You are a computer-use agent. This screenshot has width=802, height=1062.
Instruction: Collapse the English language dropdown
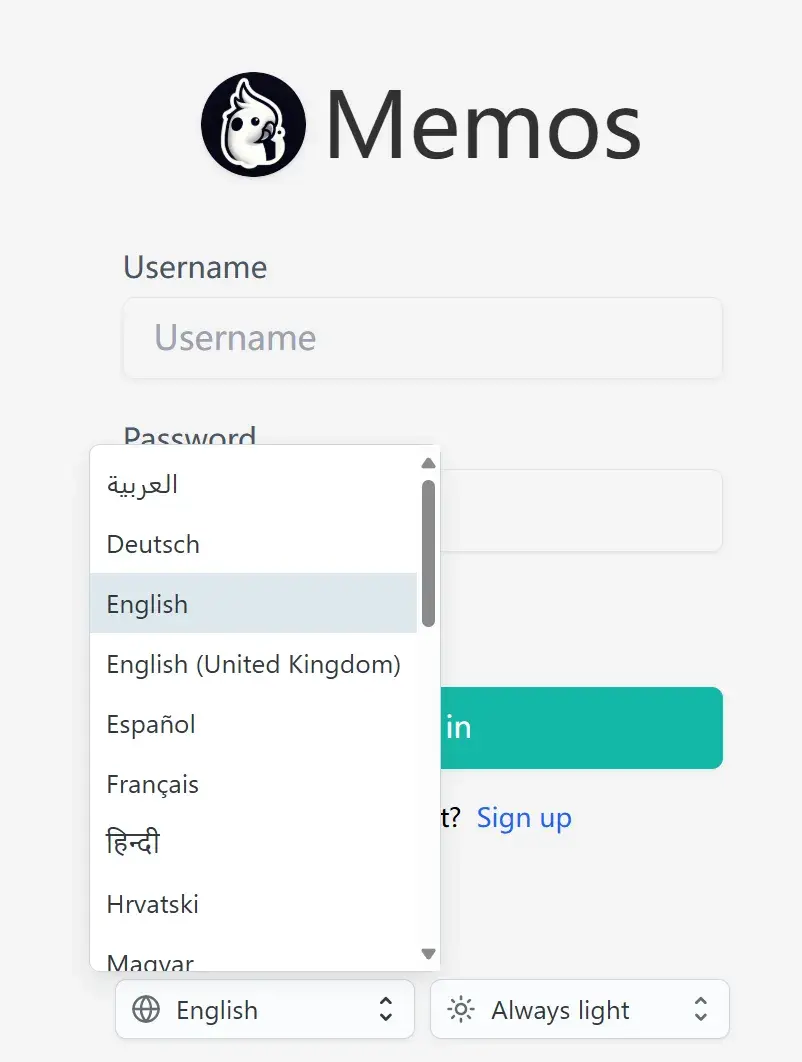[264, 1010]
